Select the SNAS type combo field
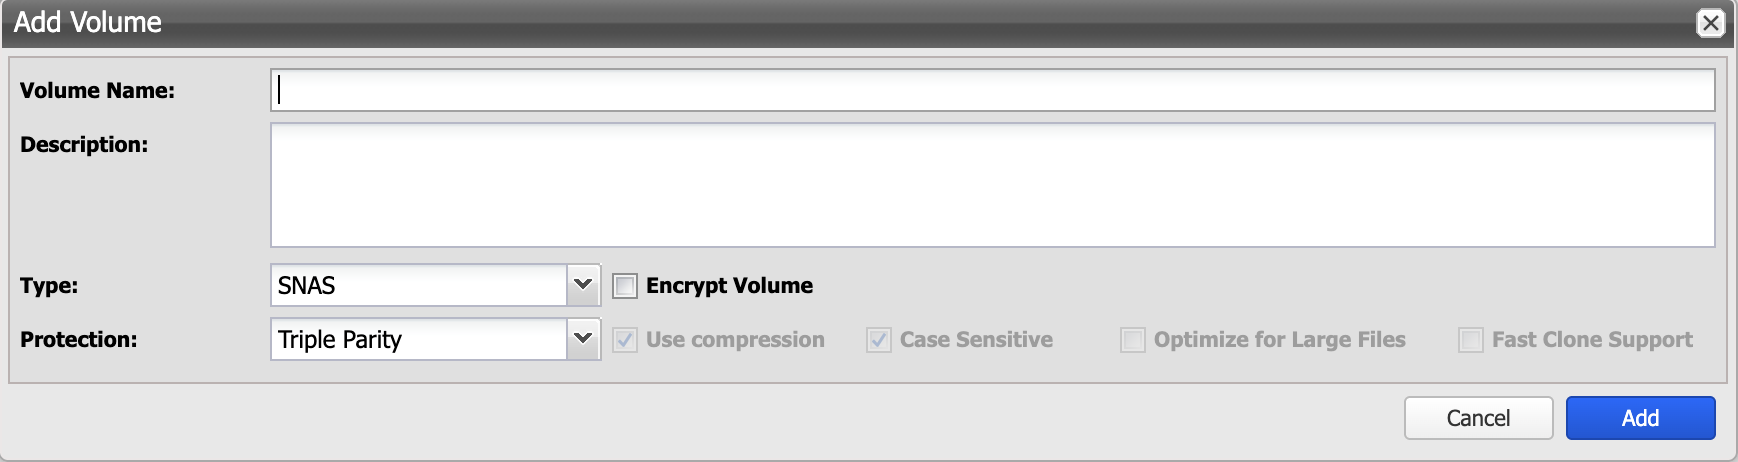 [419, 285]
